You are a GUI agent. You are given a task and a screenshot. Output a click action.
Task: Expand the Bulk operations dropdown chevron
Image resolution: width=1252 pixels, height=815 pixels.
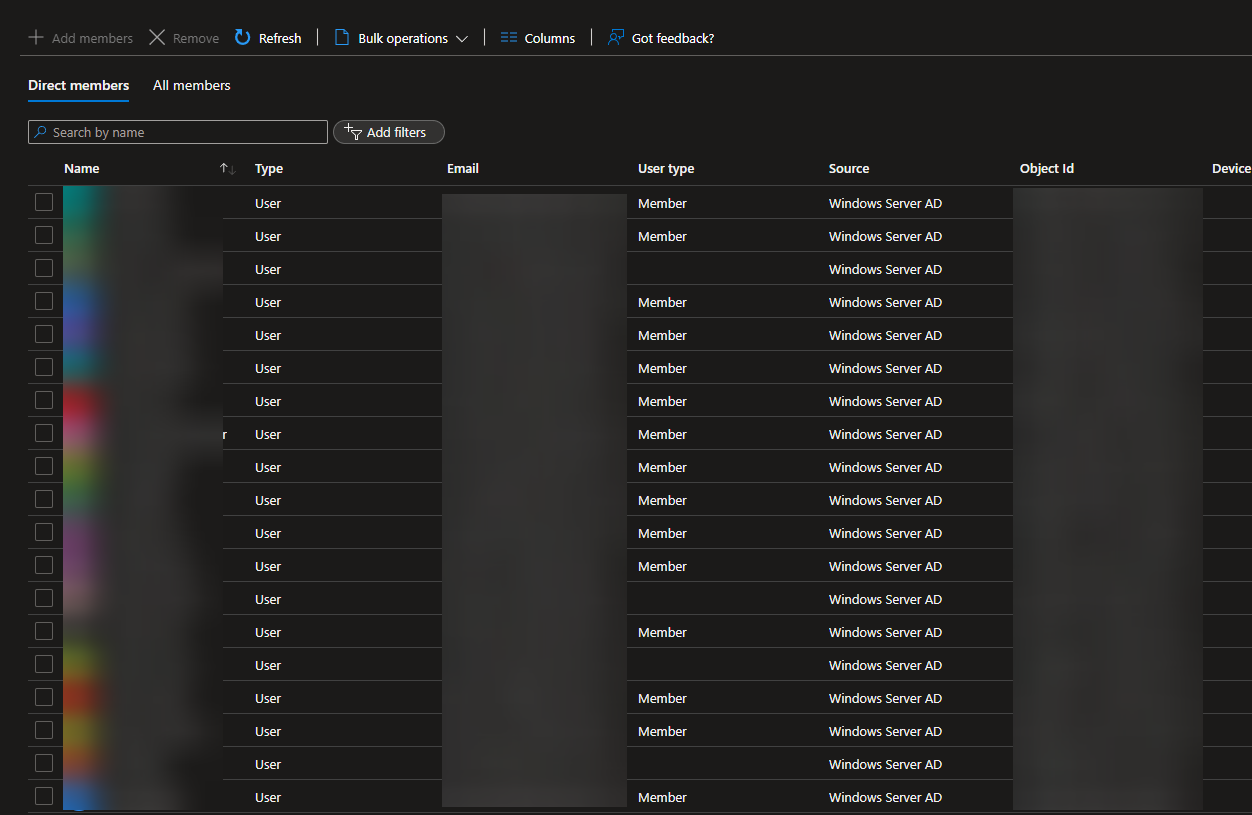tap(462, 38)
